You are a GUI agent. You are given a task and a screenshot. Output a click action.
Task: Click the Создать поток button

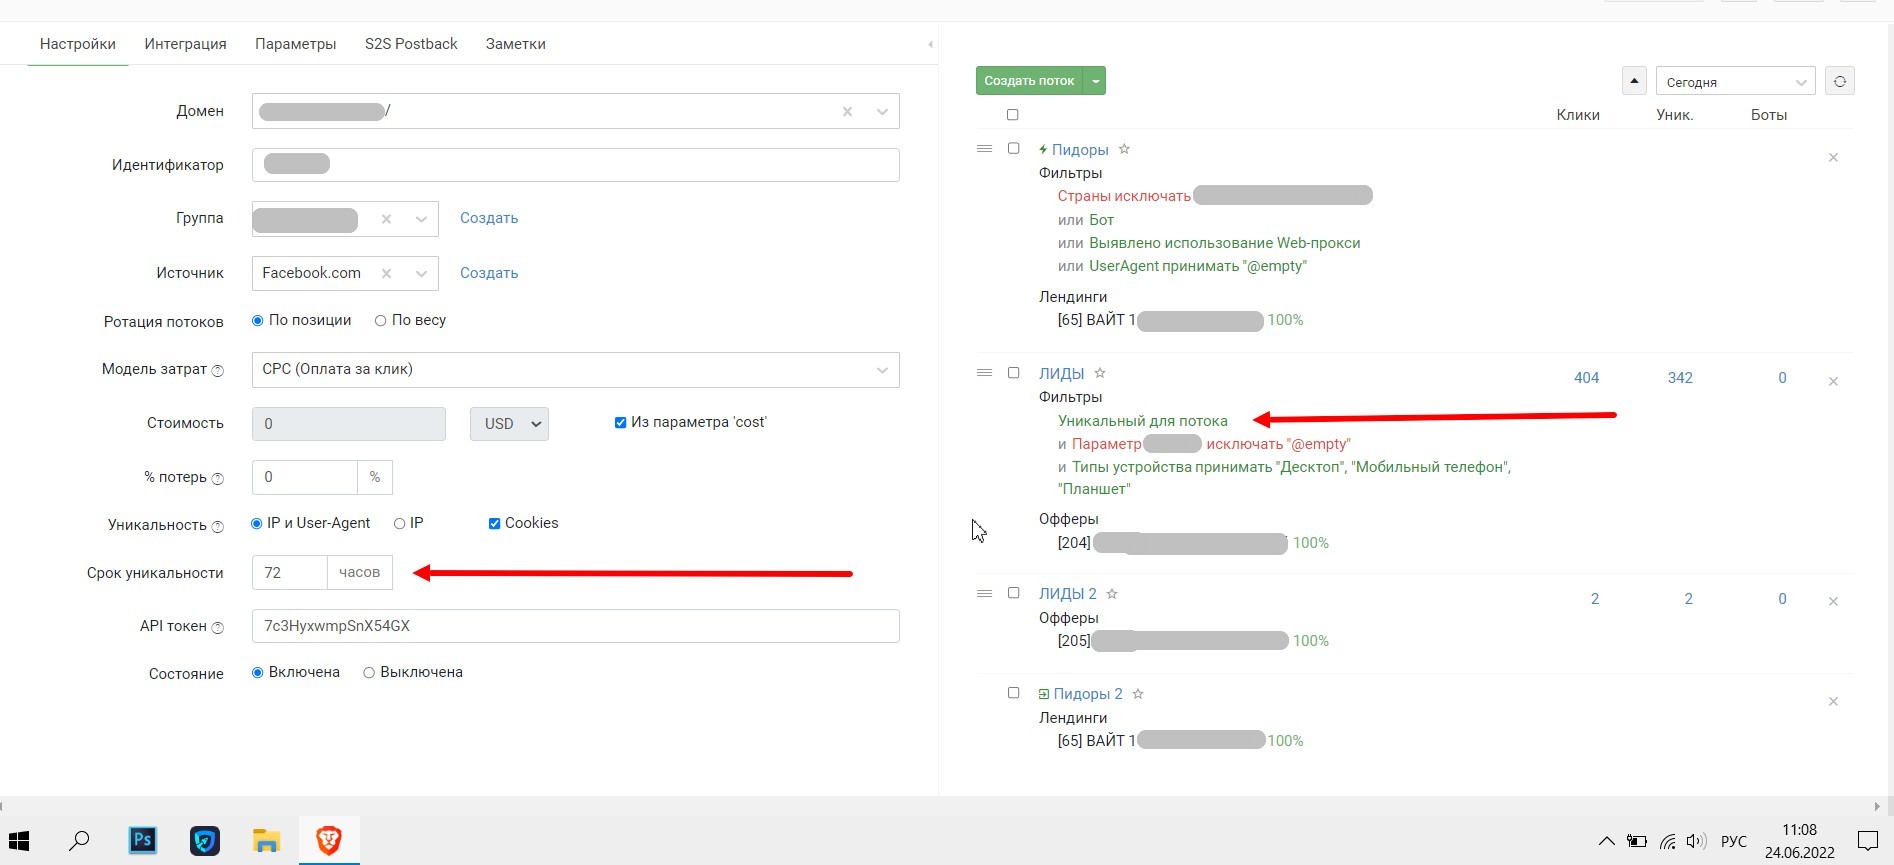[1029, 81]
